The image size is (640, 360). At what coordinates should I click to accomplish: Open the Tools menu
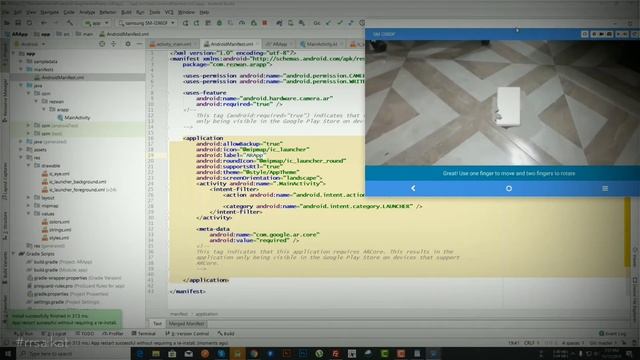tap(155, 12)
